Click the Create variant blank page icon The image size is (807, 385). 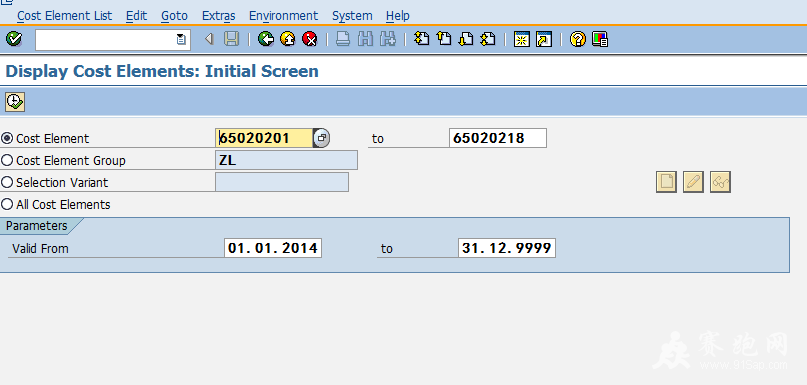(x=666, y=182)
